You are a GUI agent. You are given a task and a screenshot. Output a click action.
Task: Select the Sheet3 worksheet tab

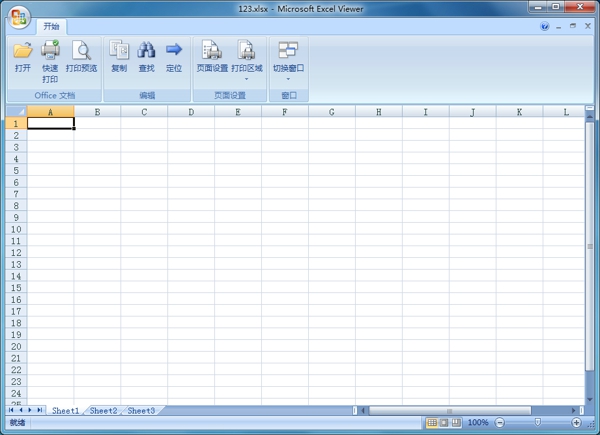pos(141,411)
